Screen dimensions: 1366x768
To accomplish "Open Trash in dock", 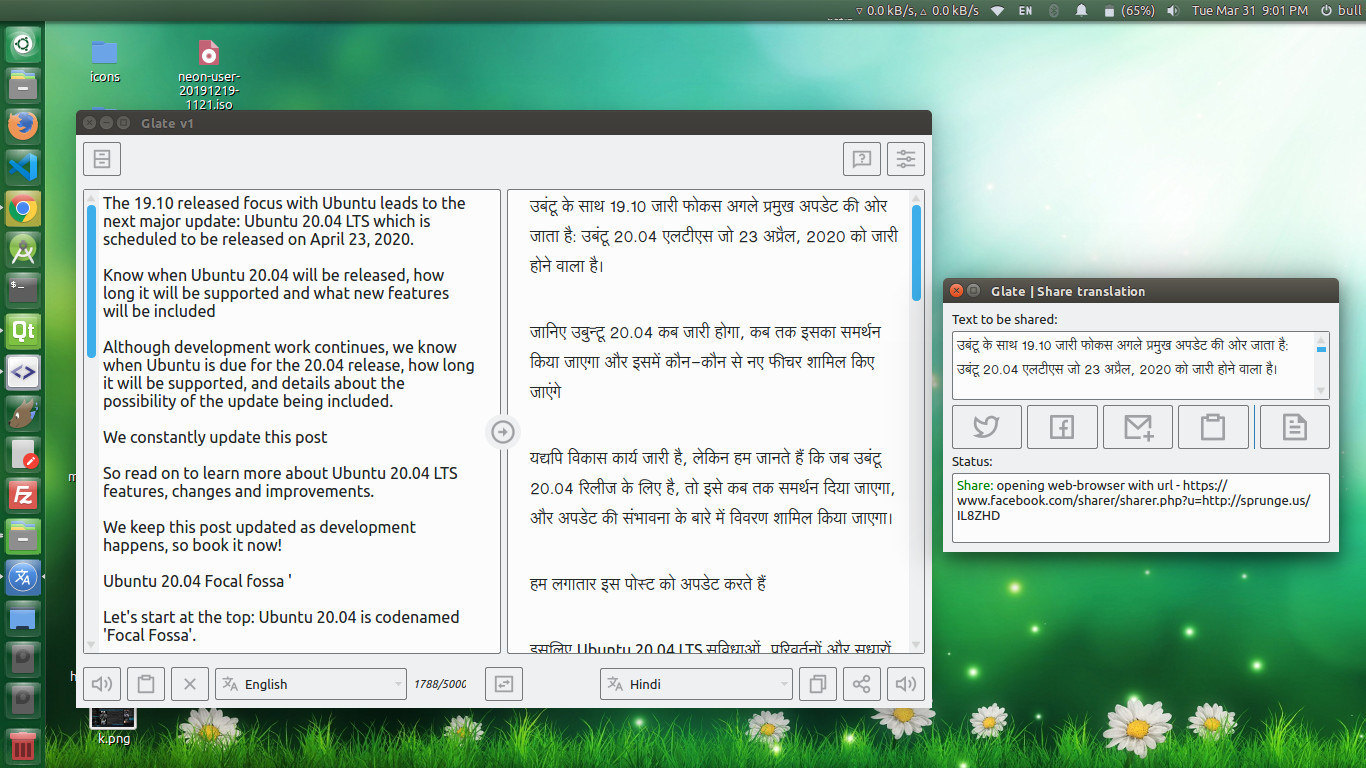I will 23,746.
